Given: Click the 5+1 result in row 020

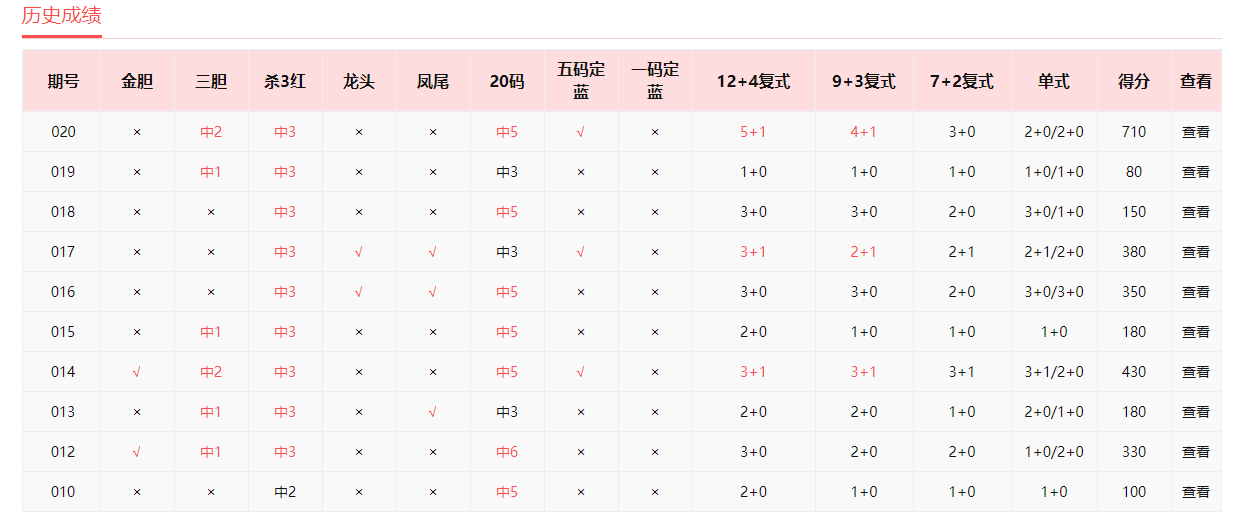Looking at the screenshot, I should 753,132.
